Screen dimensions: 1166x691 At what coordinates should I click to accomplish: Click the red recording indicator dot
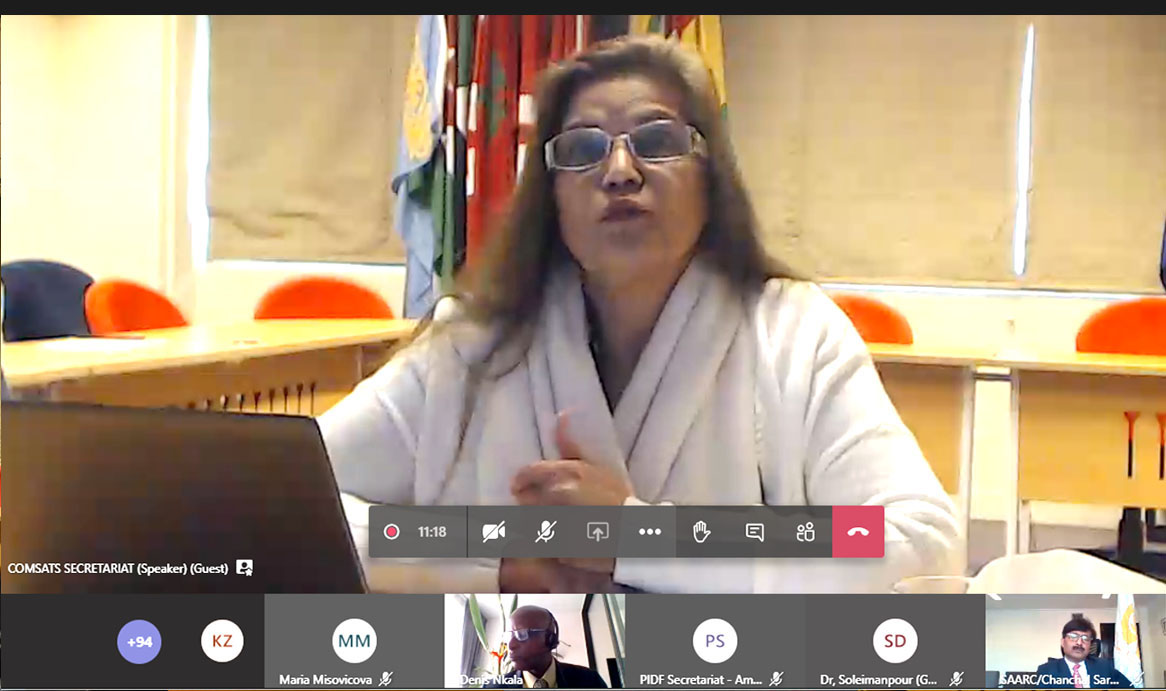391,532
